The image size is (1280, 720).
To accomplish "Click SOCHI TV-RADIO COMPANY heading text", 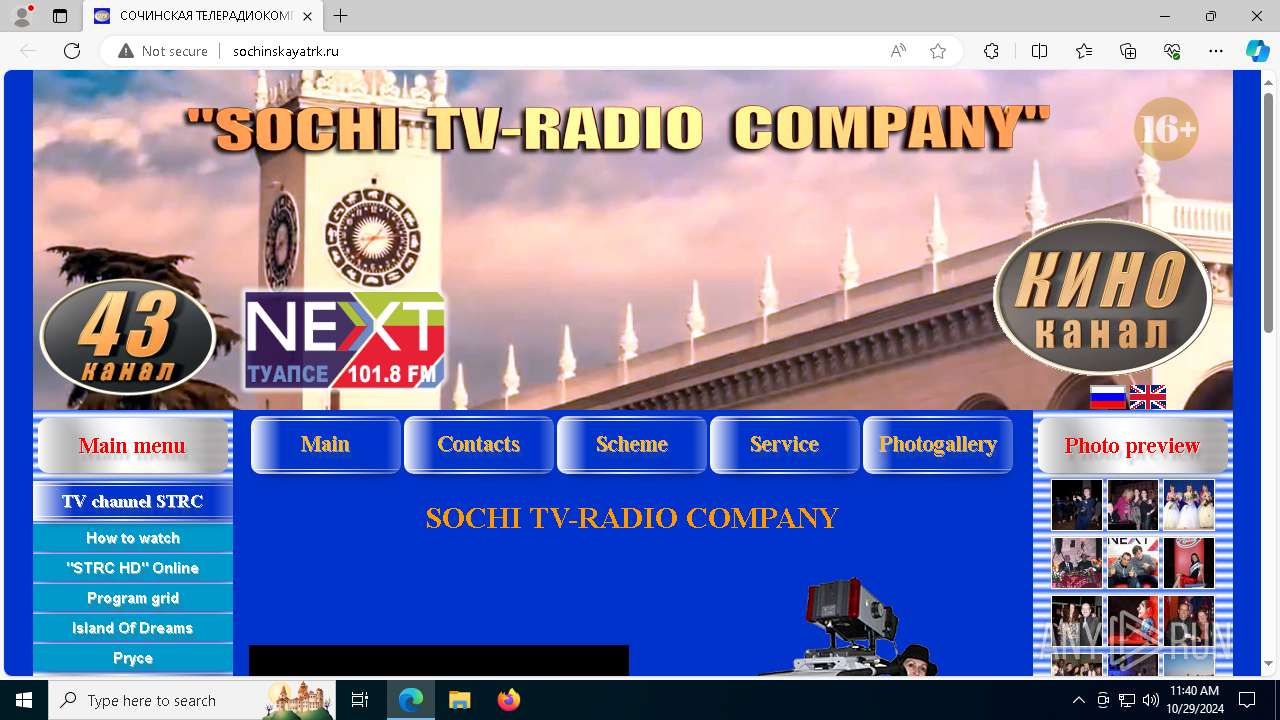I will point(631,518).
